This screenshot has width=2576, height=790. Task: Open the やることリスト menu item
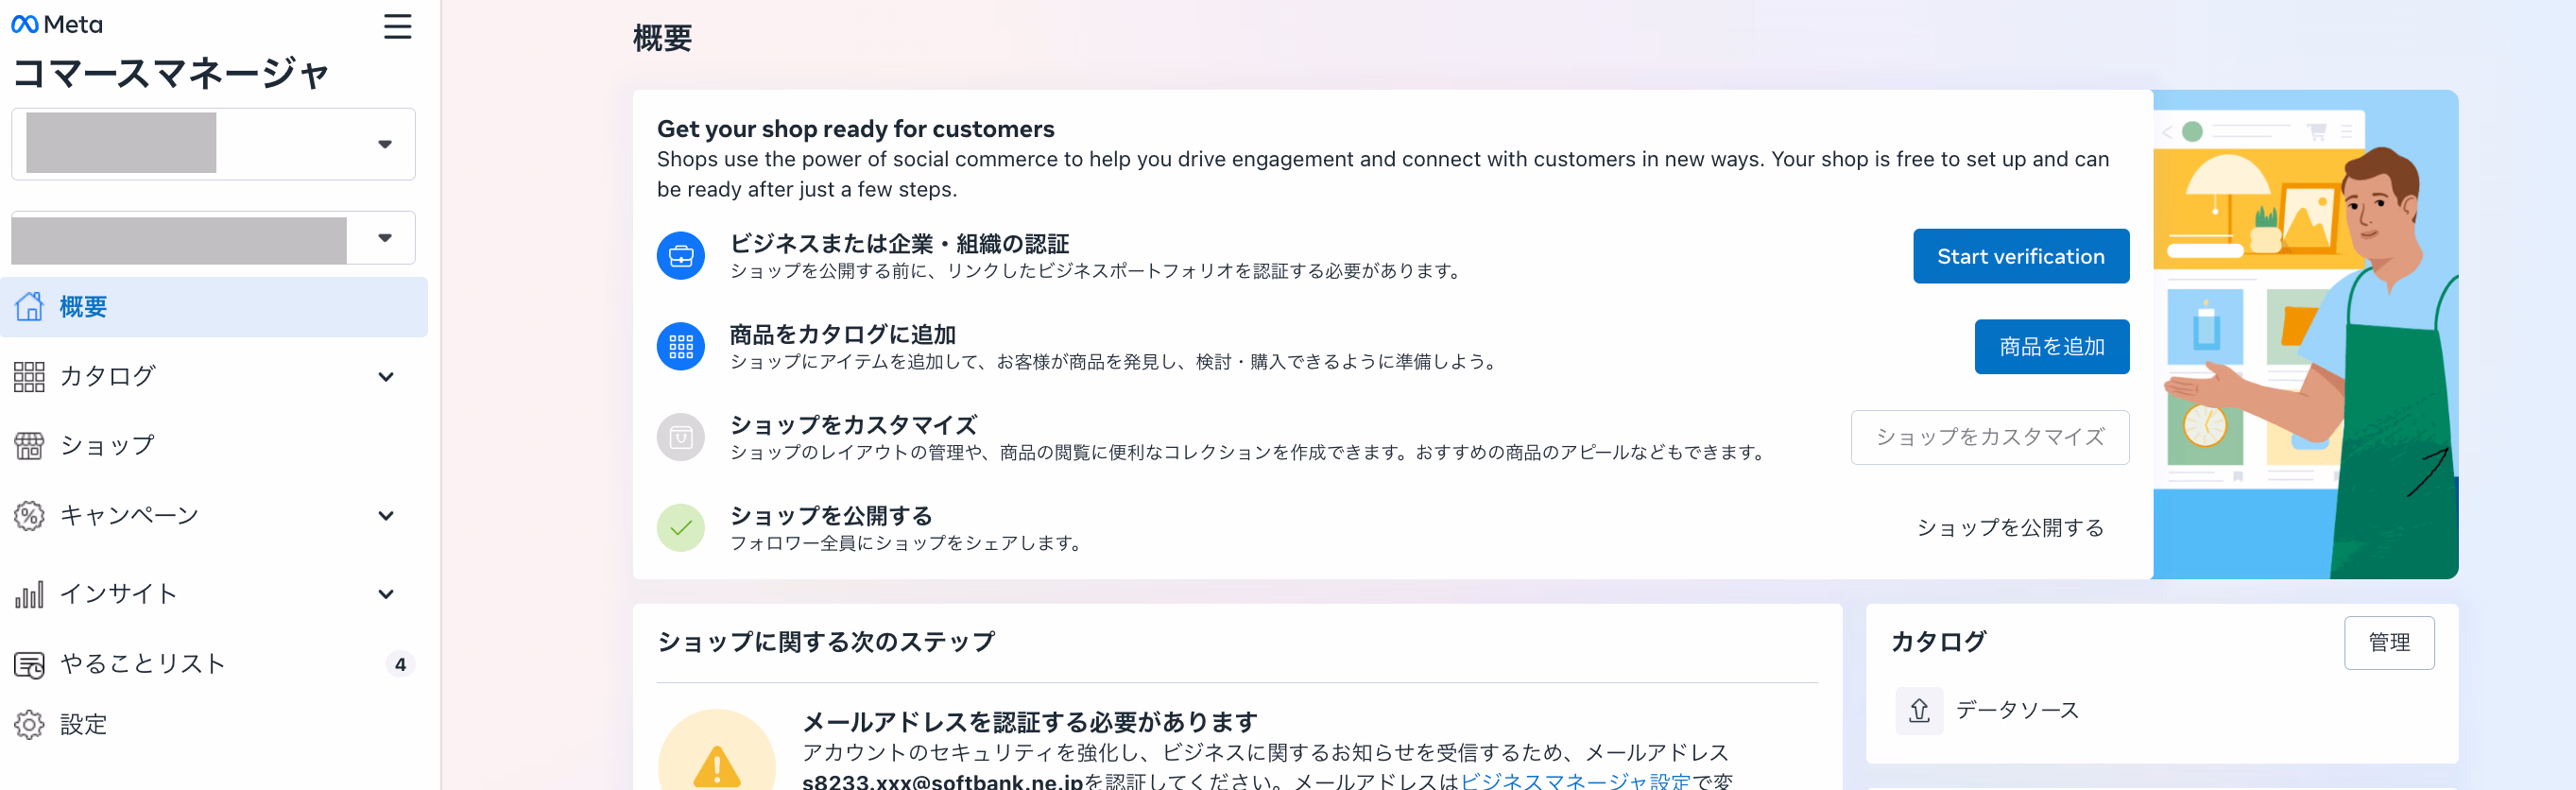tap(214, 664)
